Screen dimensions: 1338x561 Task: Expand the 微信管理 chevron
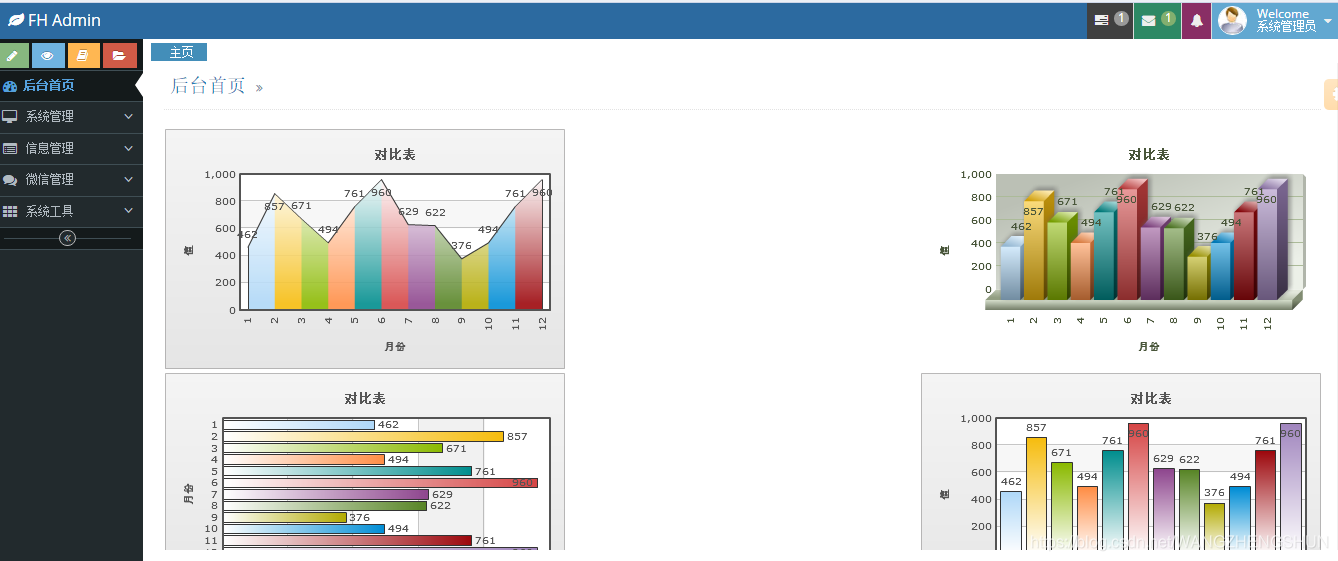click(128, 180)
